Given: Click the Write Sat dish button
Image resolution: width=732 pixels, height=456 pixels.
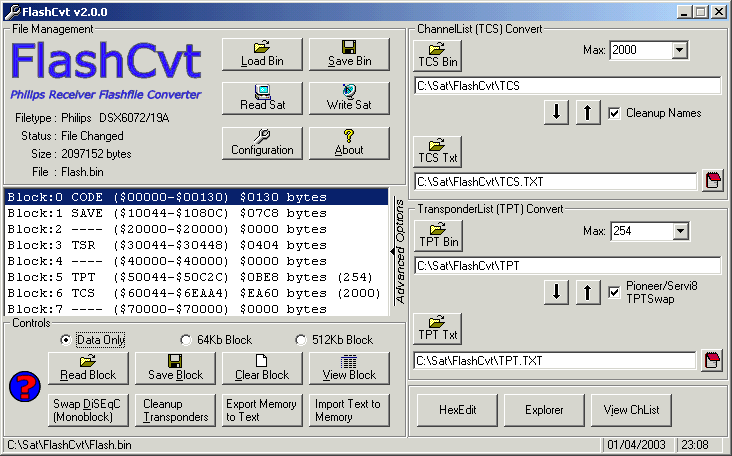Looking at the screenshot, I should [x=349, y=98].
